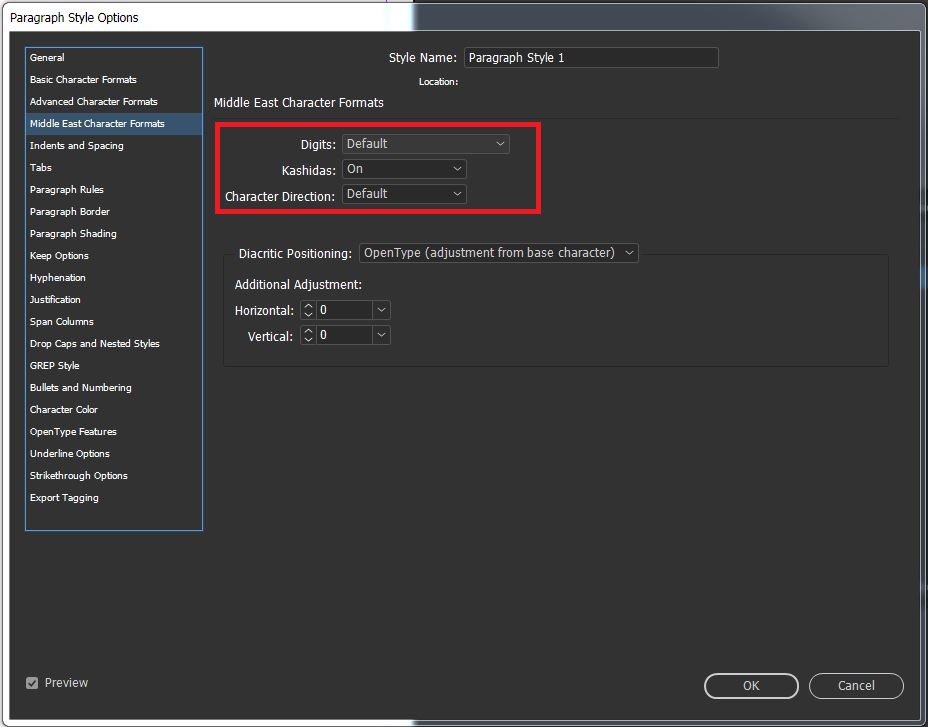Open Span Columns category

point(114,321)
